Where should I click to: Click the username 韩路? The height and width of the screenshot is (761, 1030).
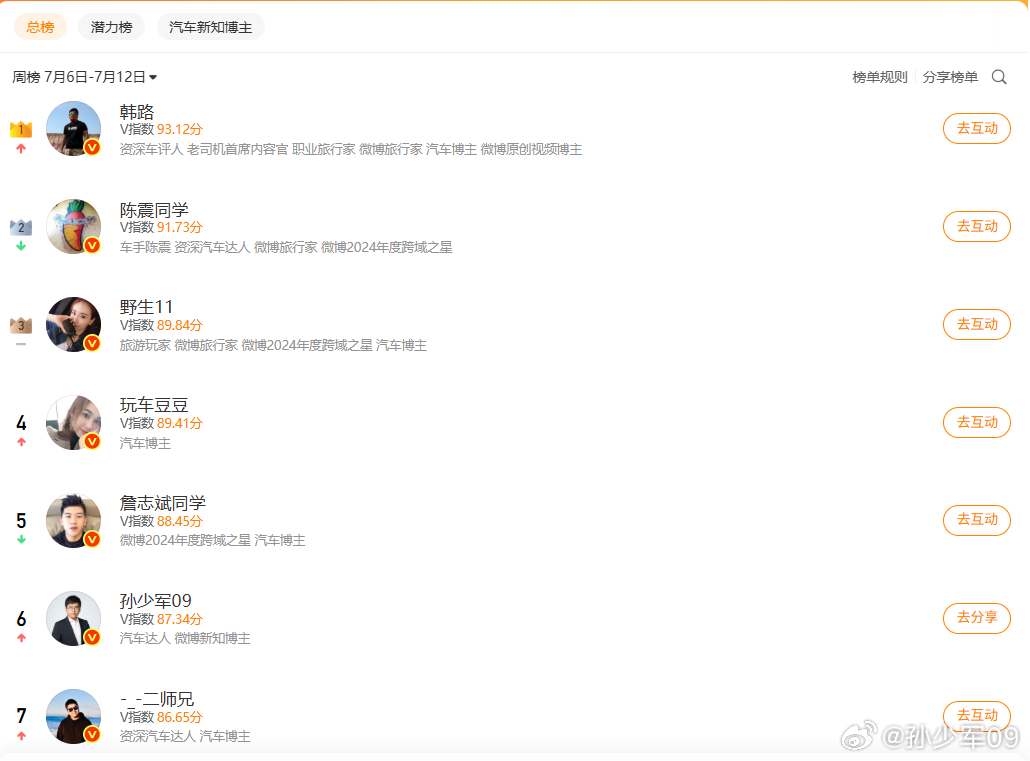[x=137, y=112]
